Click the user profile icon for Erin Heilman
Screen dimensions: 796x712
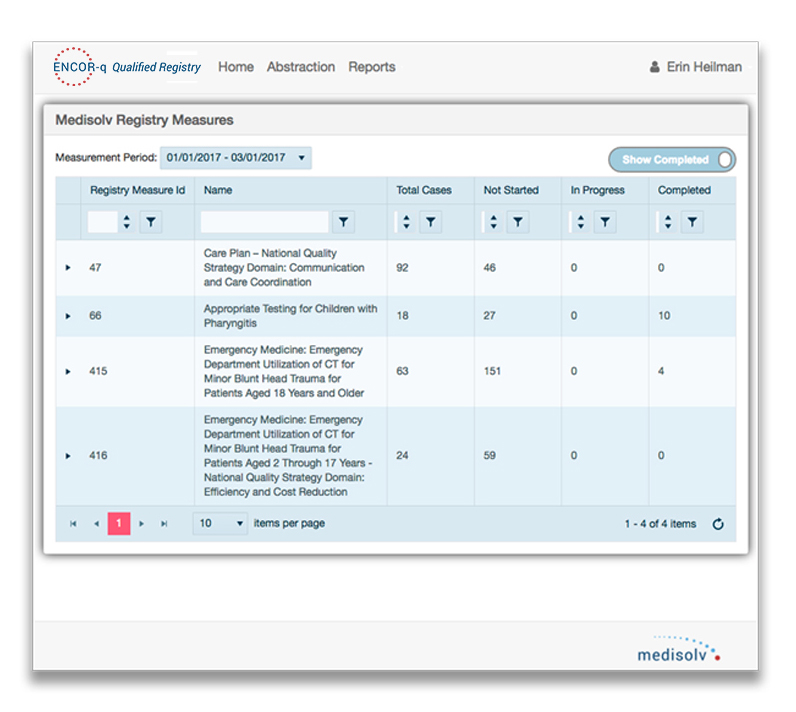(654, 67)
